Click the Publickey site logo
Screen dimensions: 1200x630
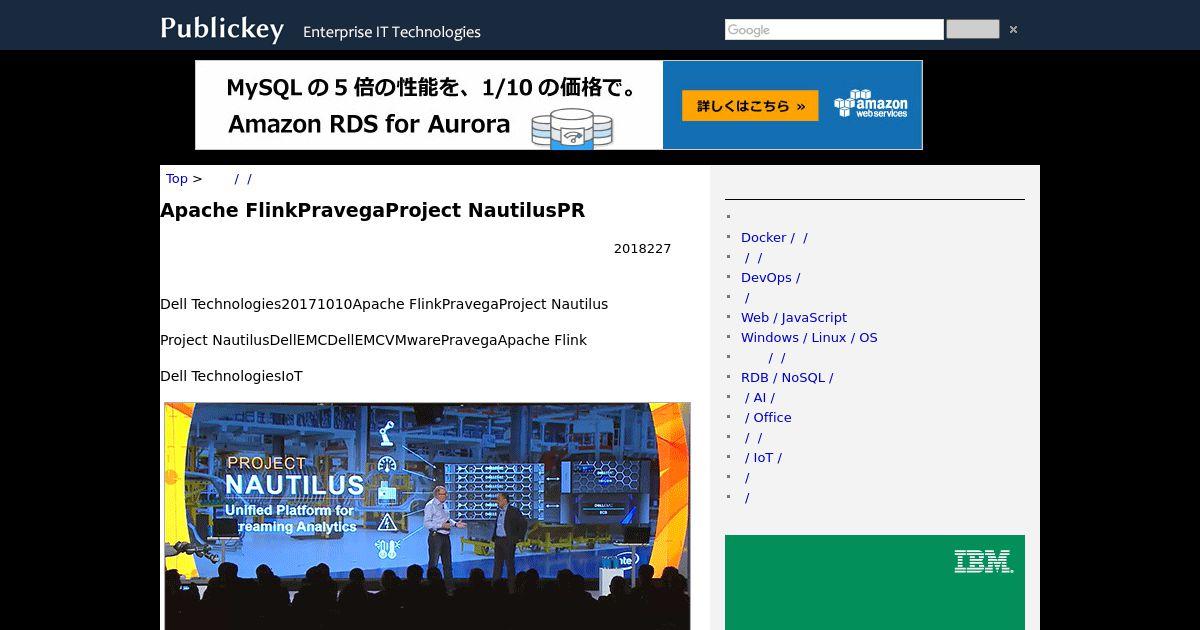[x=222, y=29]
